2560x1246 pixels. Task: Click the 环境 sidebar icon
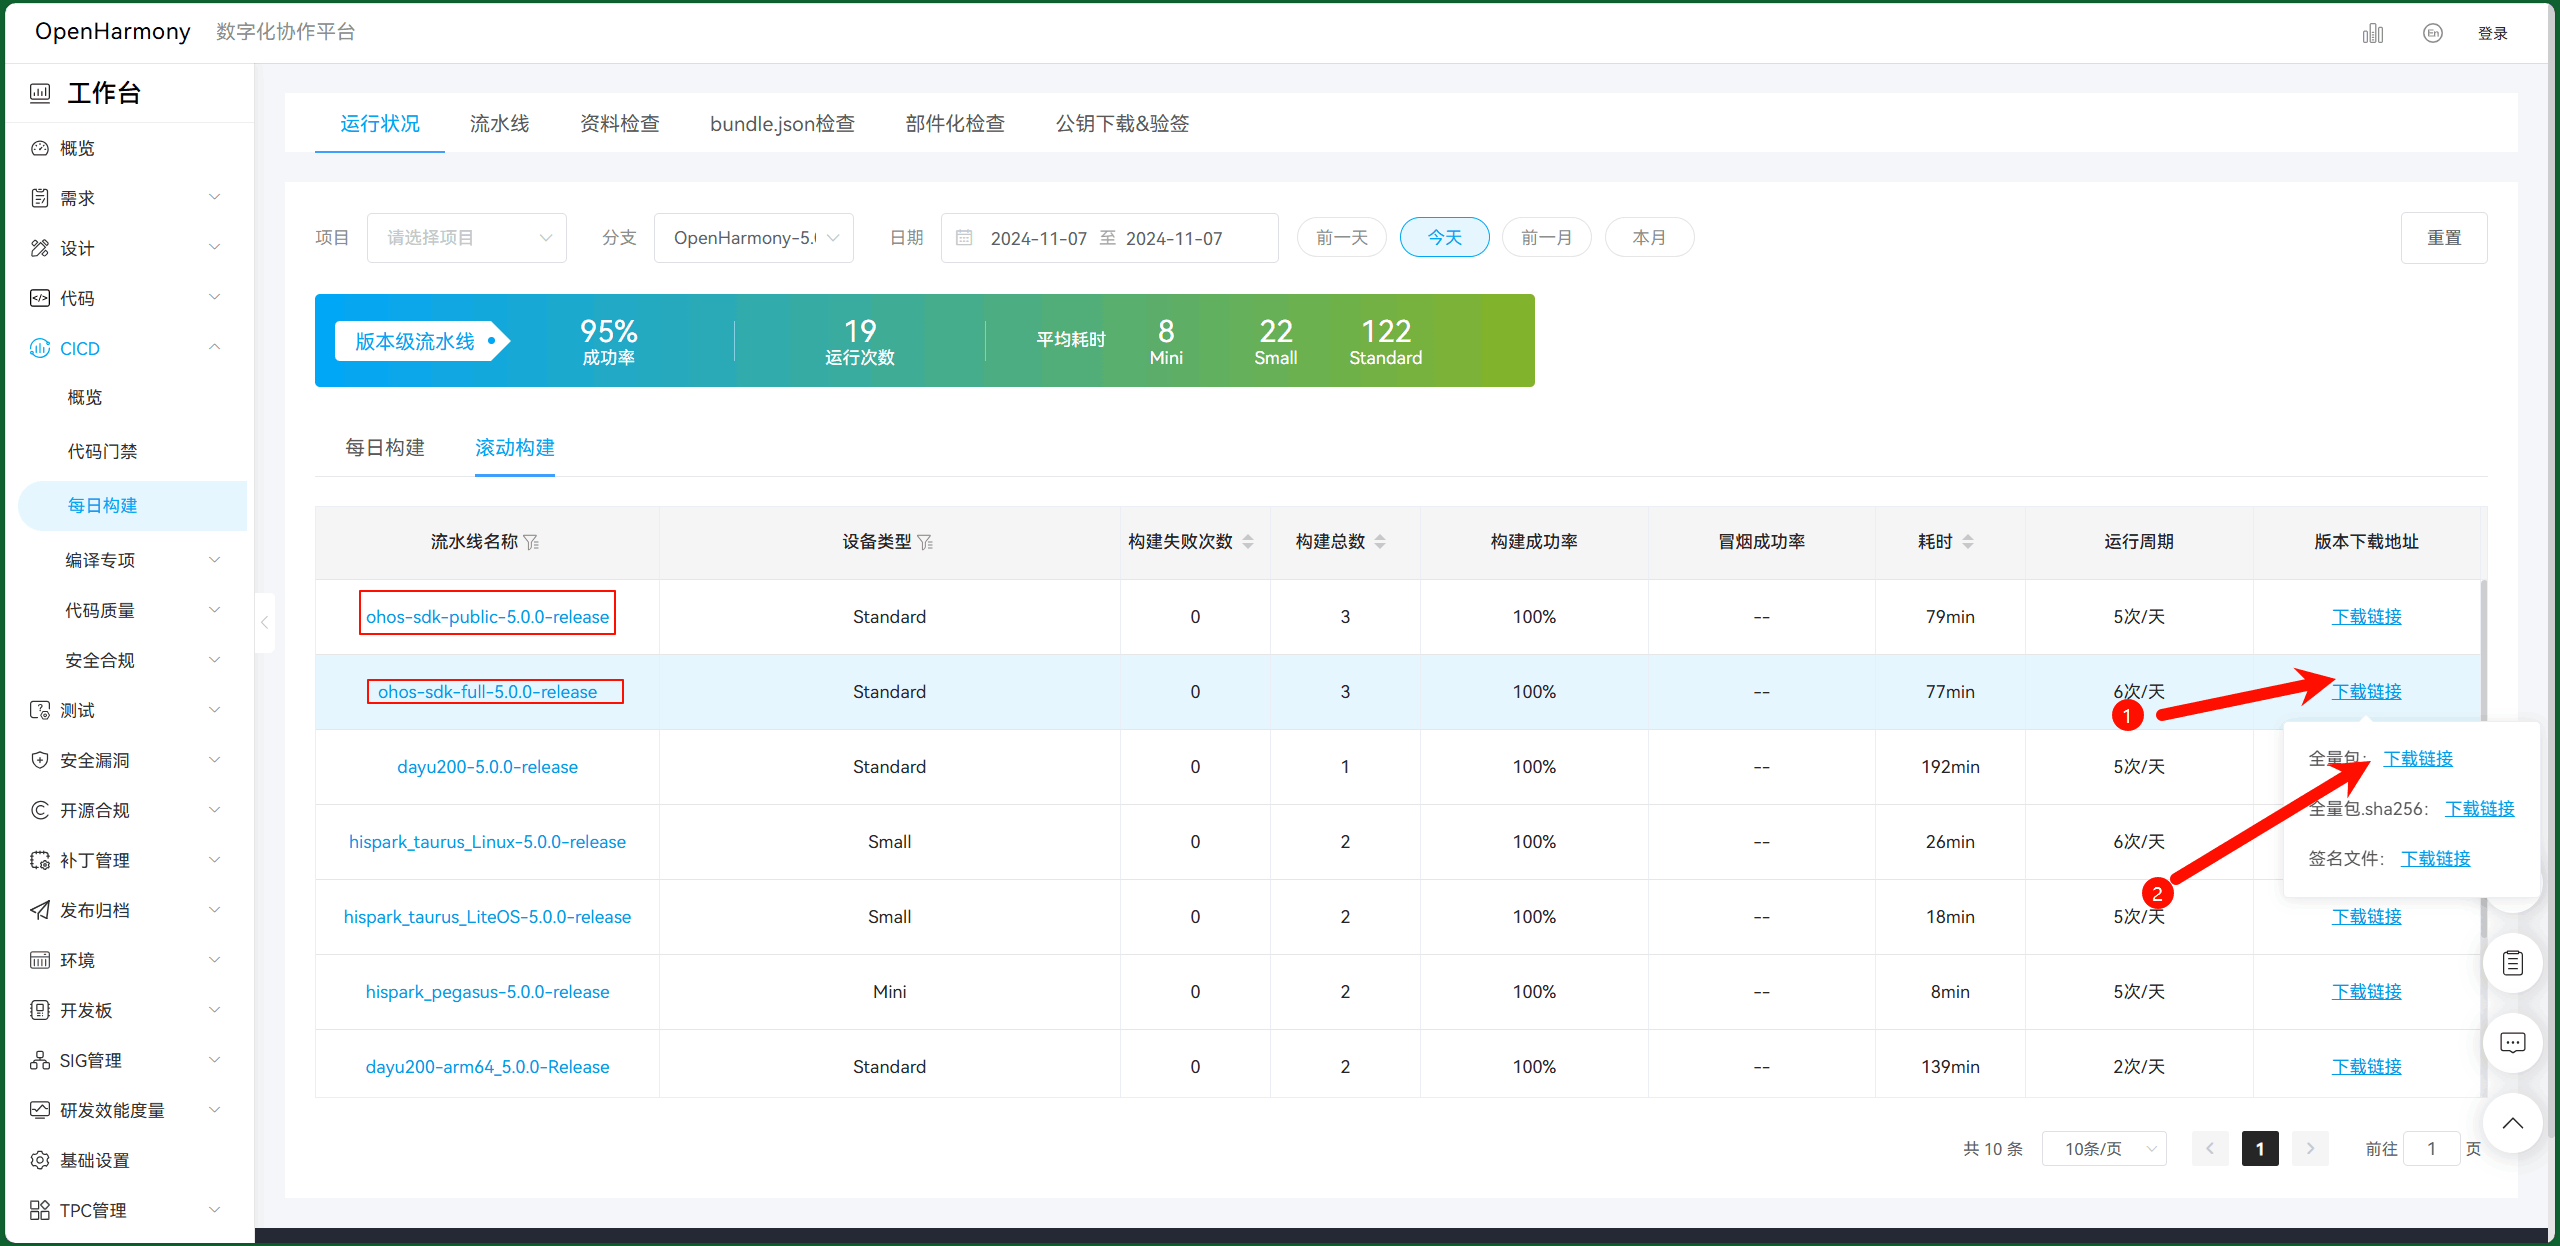[x=40, y=960]
